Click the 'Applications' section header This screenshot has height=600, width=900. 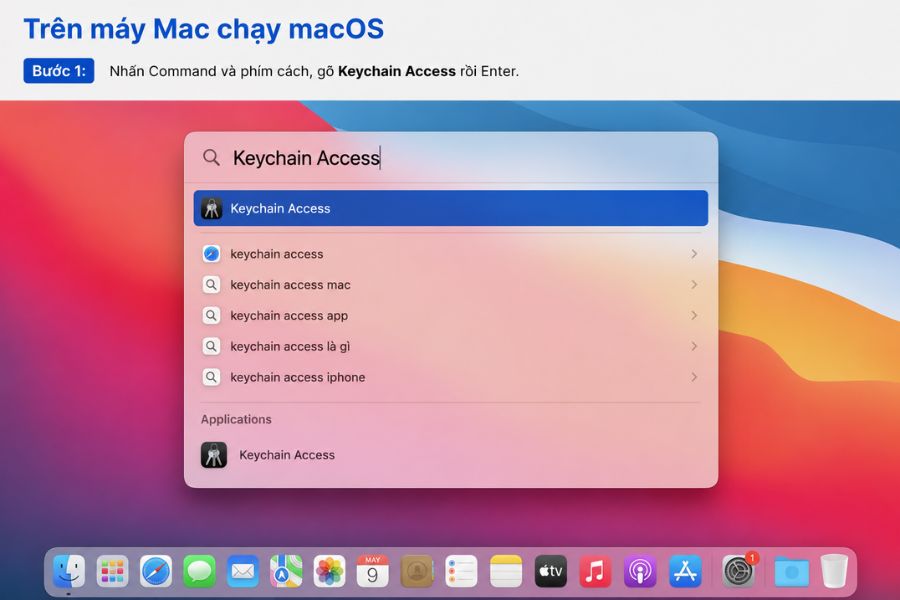point(236,419)
